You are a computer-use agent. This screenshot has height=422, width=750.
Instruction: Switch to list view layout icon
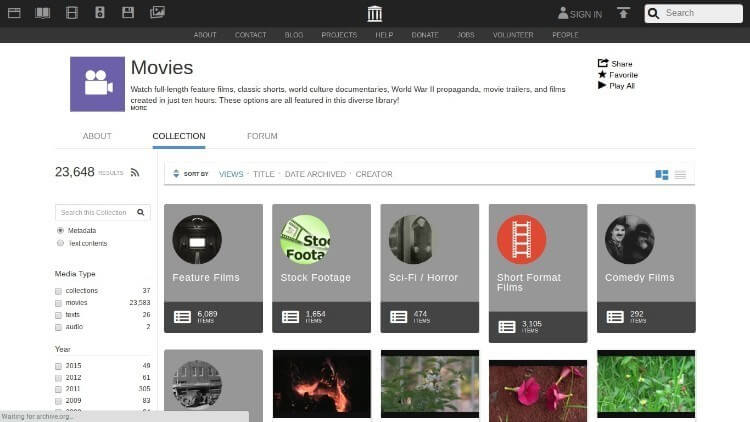[x=680, y=175]
